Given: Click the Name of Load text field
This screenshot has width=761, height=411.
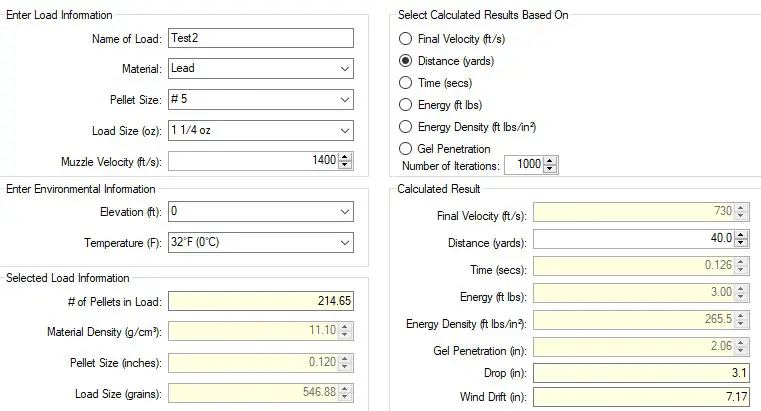Looking at the screenshot, I should click(x=260, y=38).
